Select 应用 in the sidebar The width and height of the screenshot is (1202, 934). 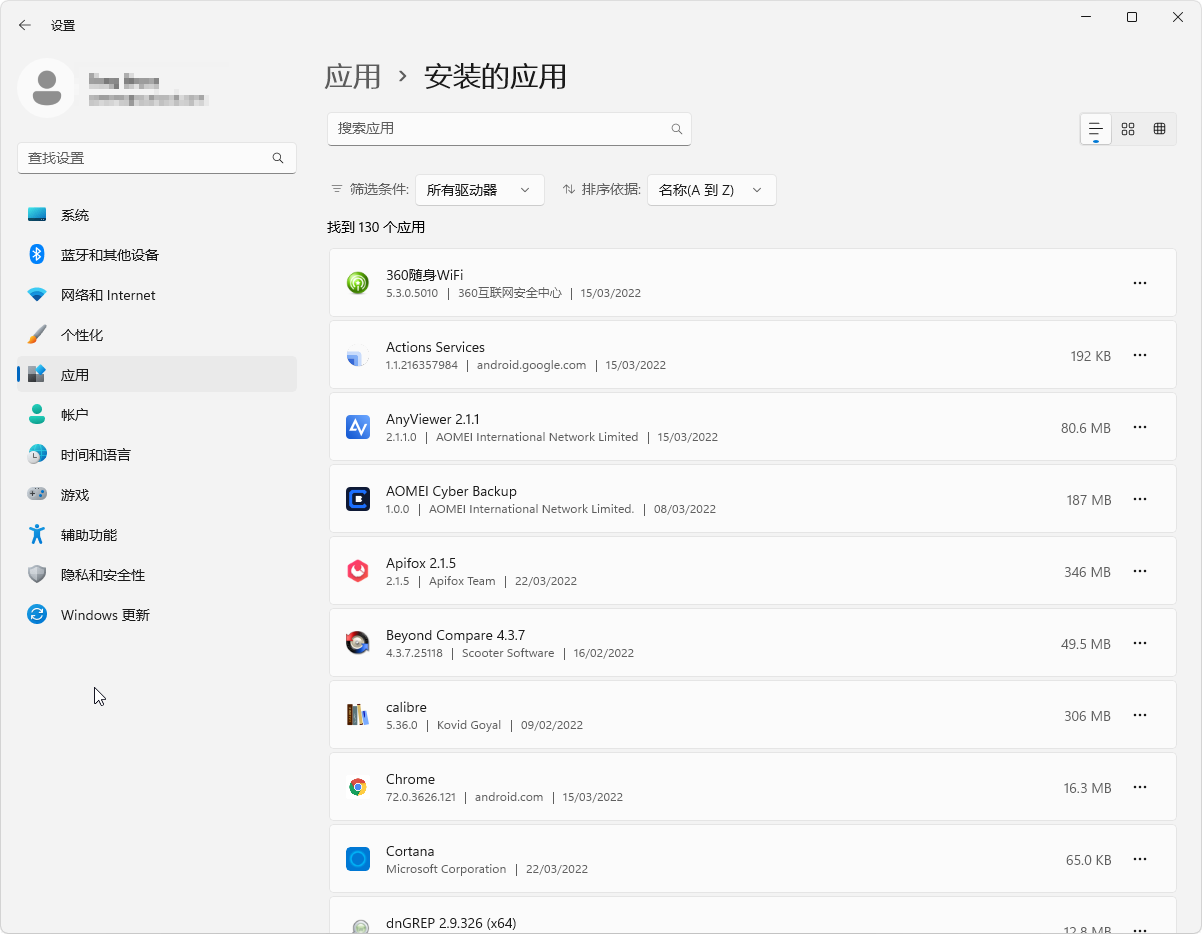click(x=157, y=375)
